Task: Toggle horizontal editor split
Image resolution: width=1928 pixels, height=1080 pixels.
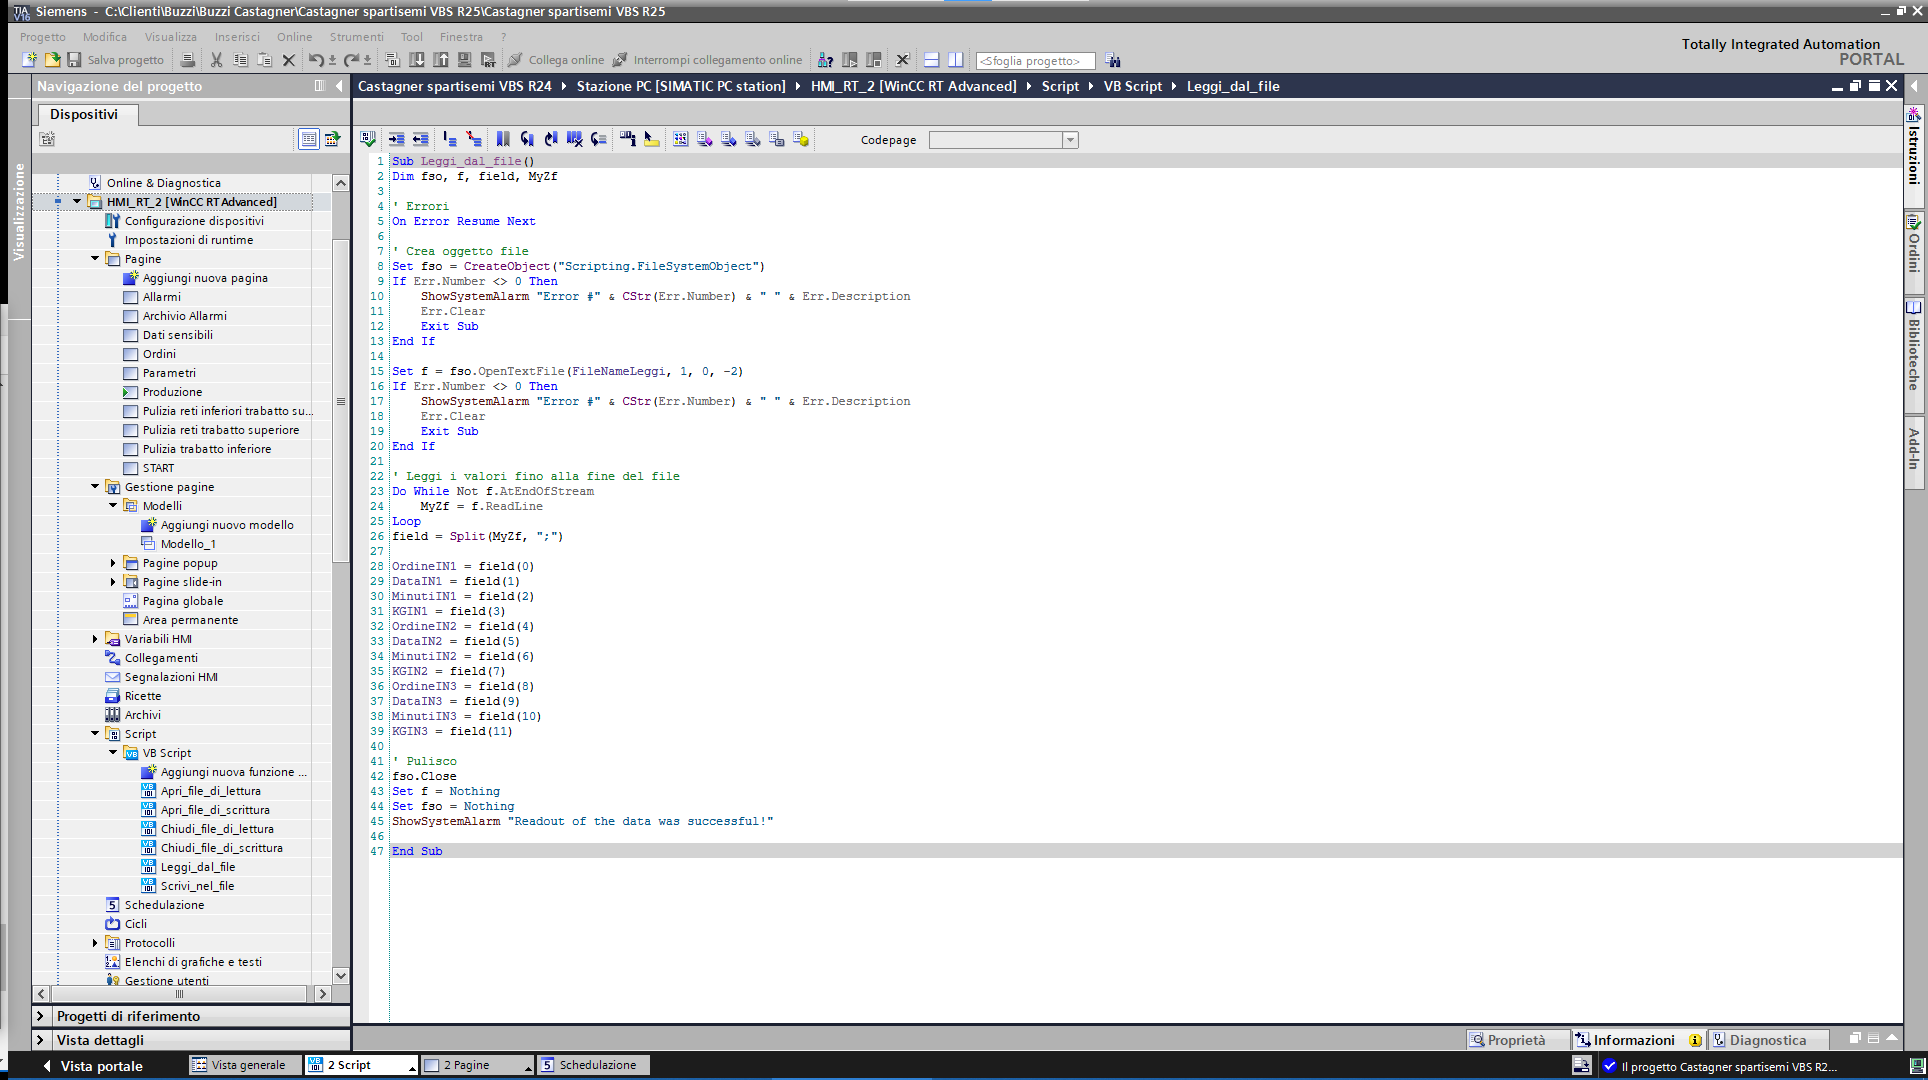Action: [x=931, y=60]
